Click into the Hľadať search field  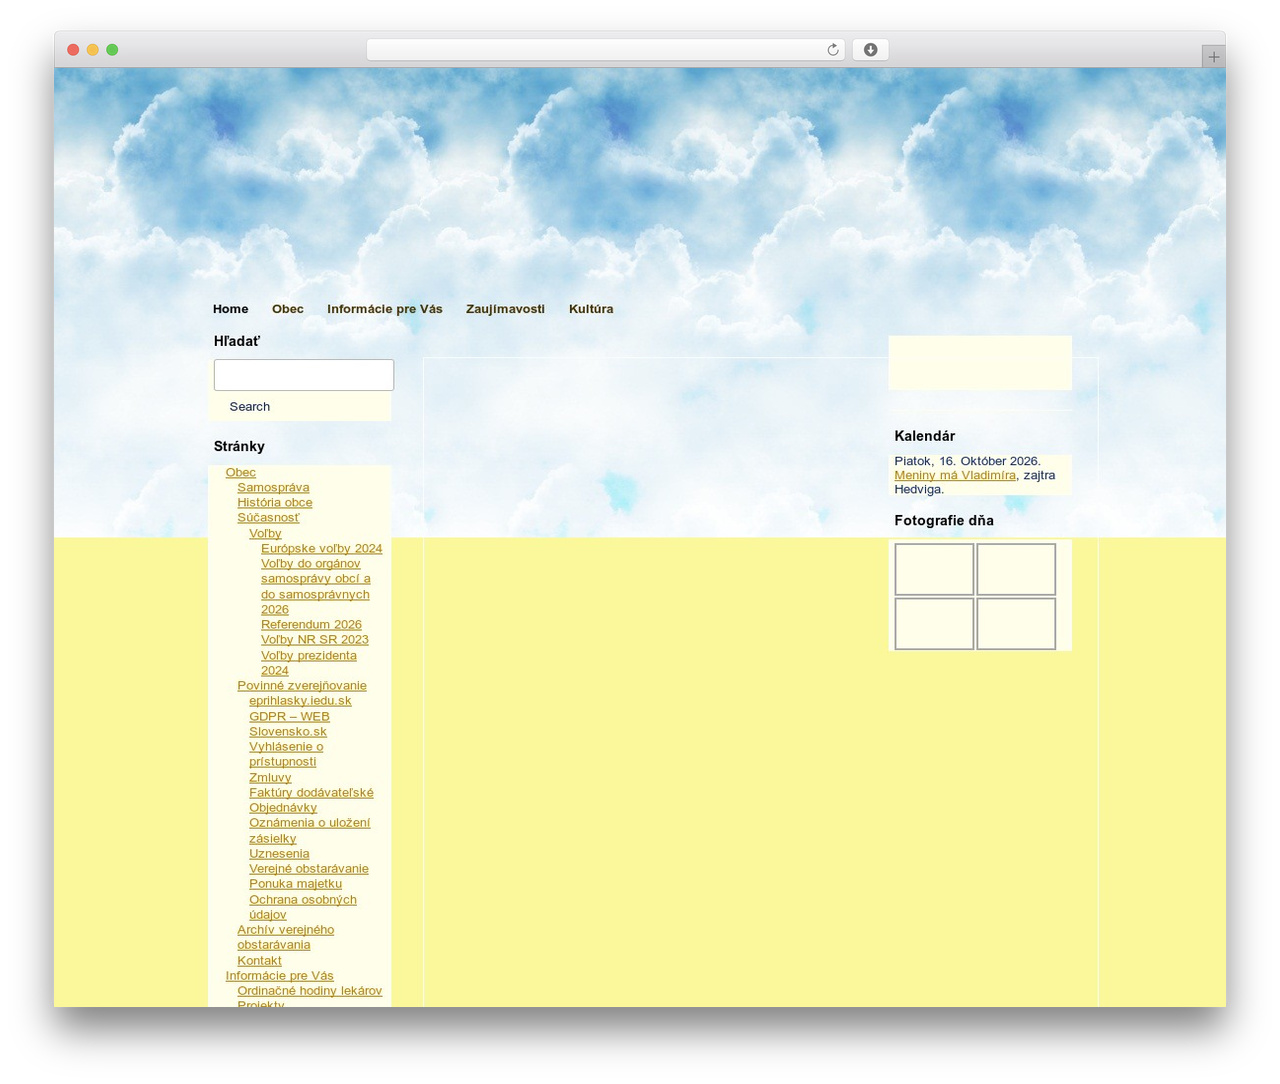pyautogui.click(x=304, y=375)
